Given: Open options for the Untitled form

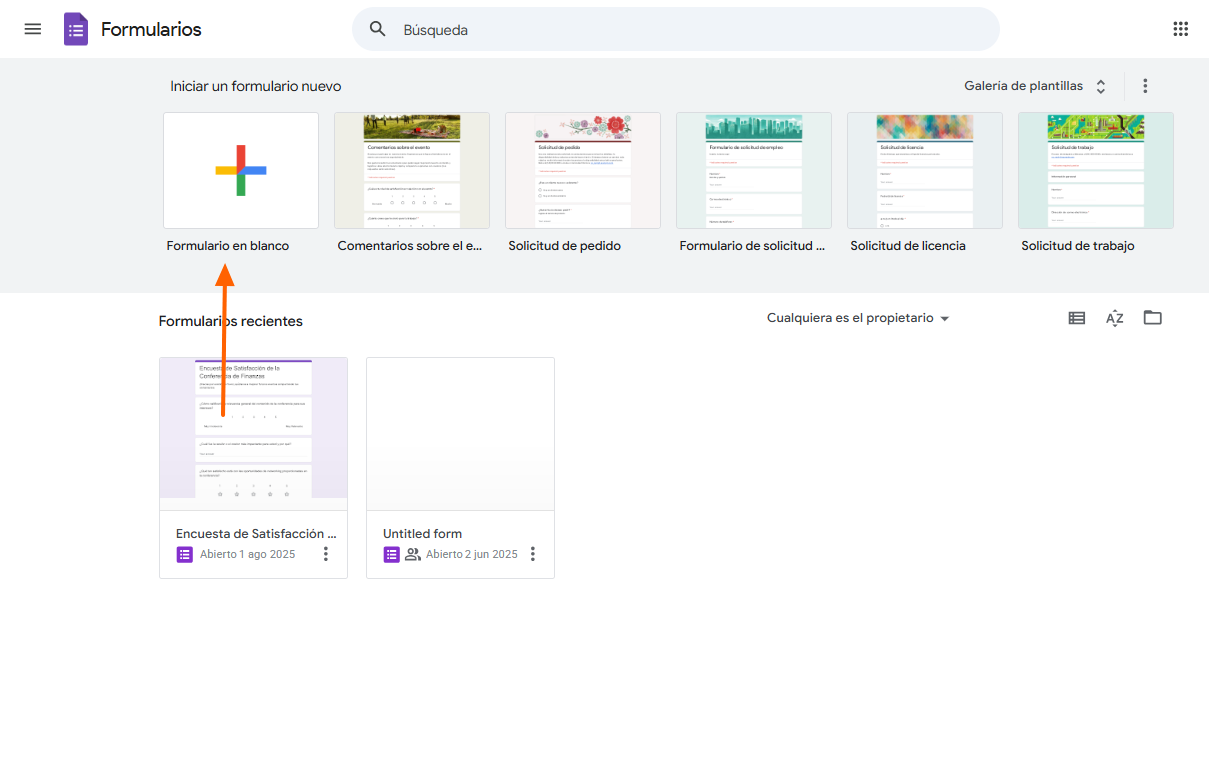Looking at the screenshot, I should [x=532, y=553].
